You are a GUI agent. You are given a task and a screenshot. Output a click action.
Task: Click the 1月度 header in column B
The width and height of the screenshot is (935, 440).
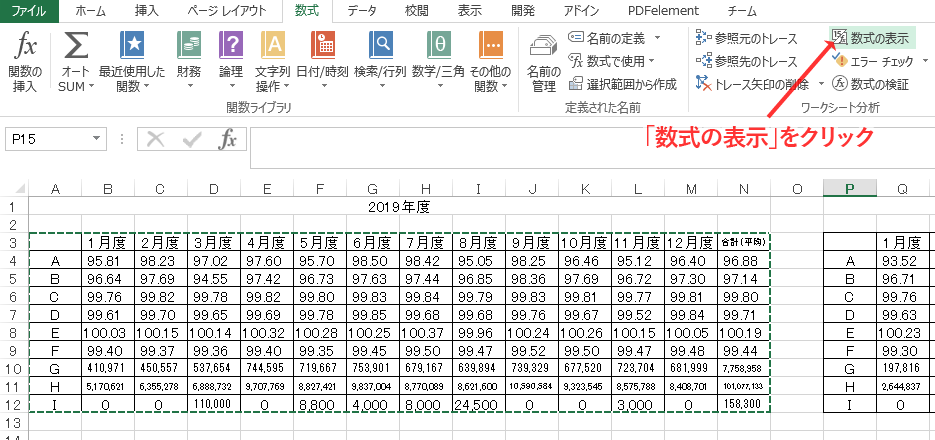coord(108,243)
